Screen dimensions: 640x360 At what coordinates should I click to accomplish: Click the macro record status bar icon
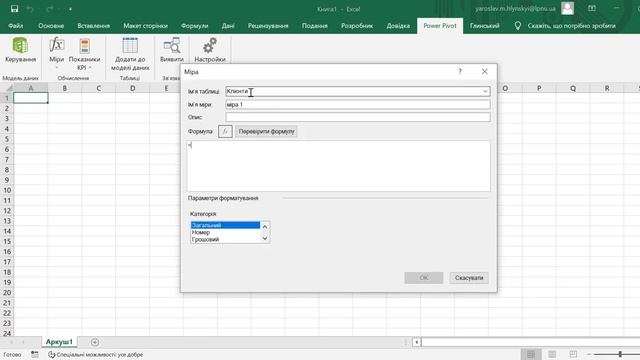[35, 355]
